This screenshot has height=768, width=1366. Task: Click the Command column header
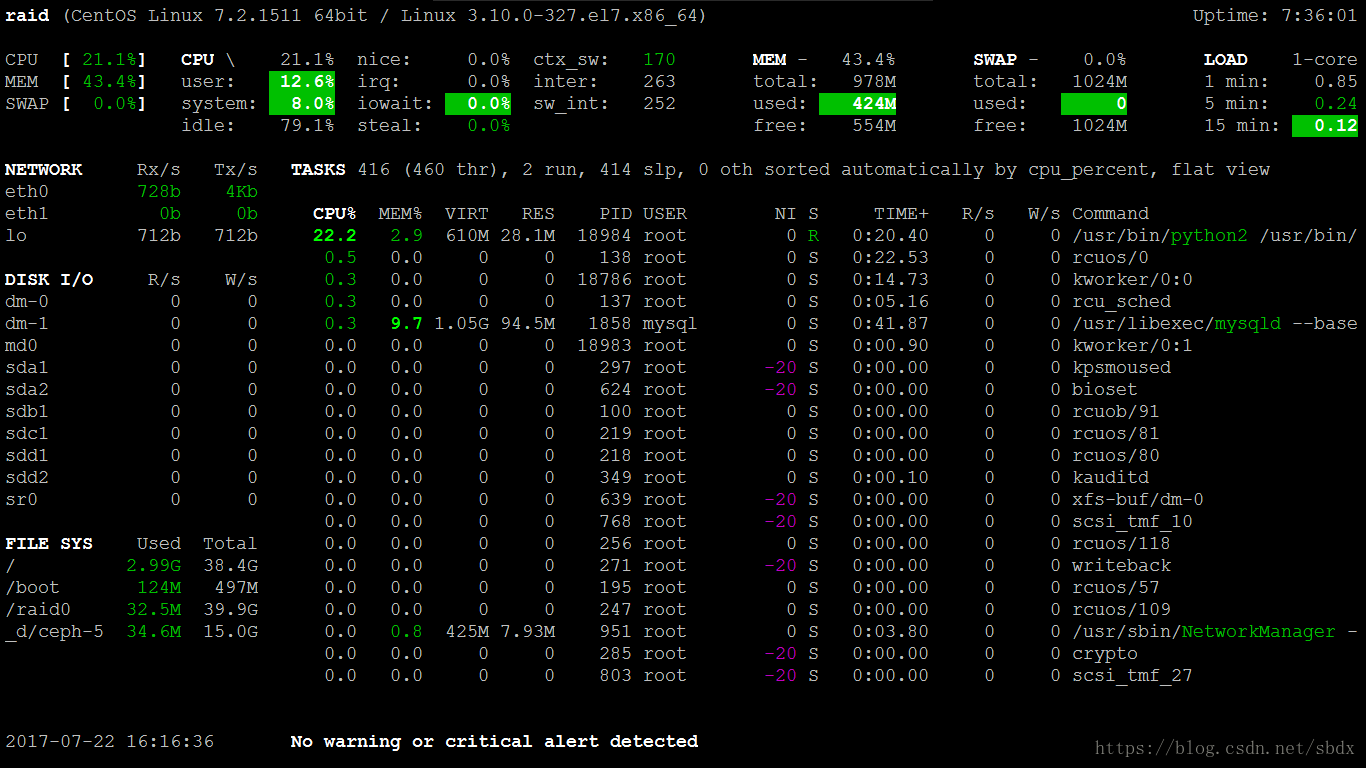pyautogui.click(x=1110, y=214)
